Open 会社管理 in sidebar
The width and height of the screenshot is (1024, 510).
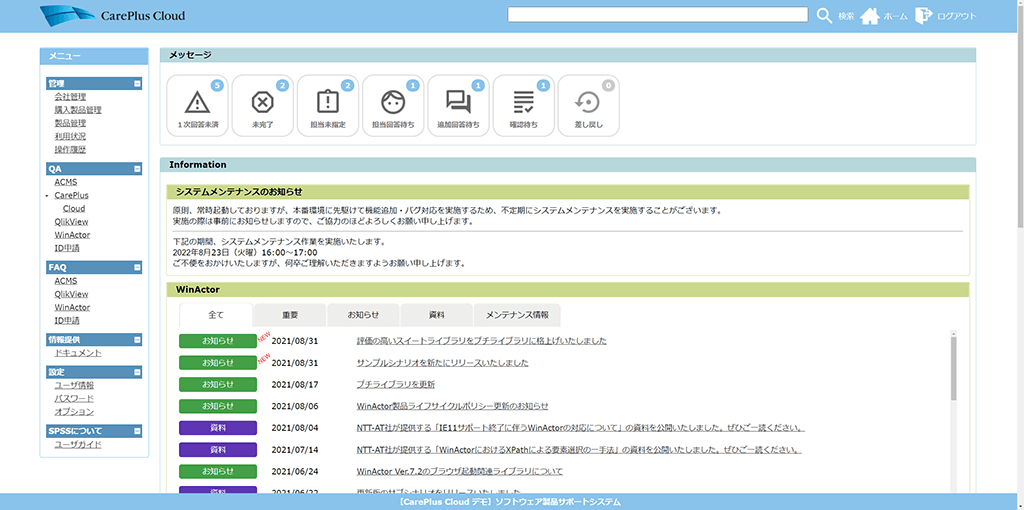click(x=71, y=97)
